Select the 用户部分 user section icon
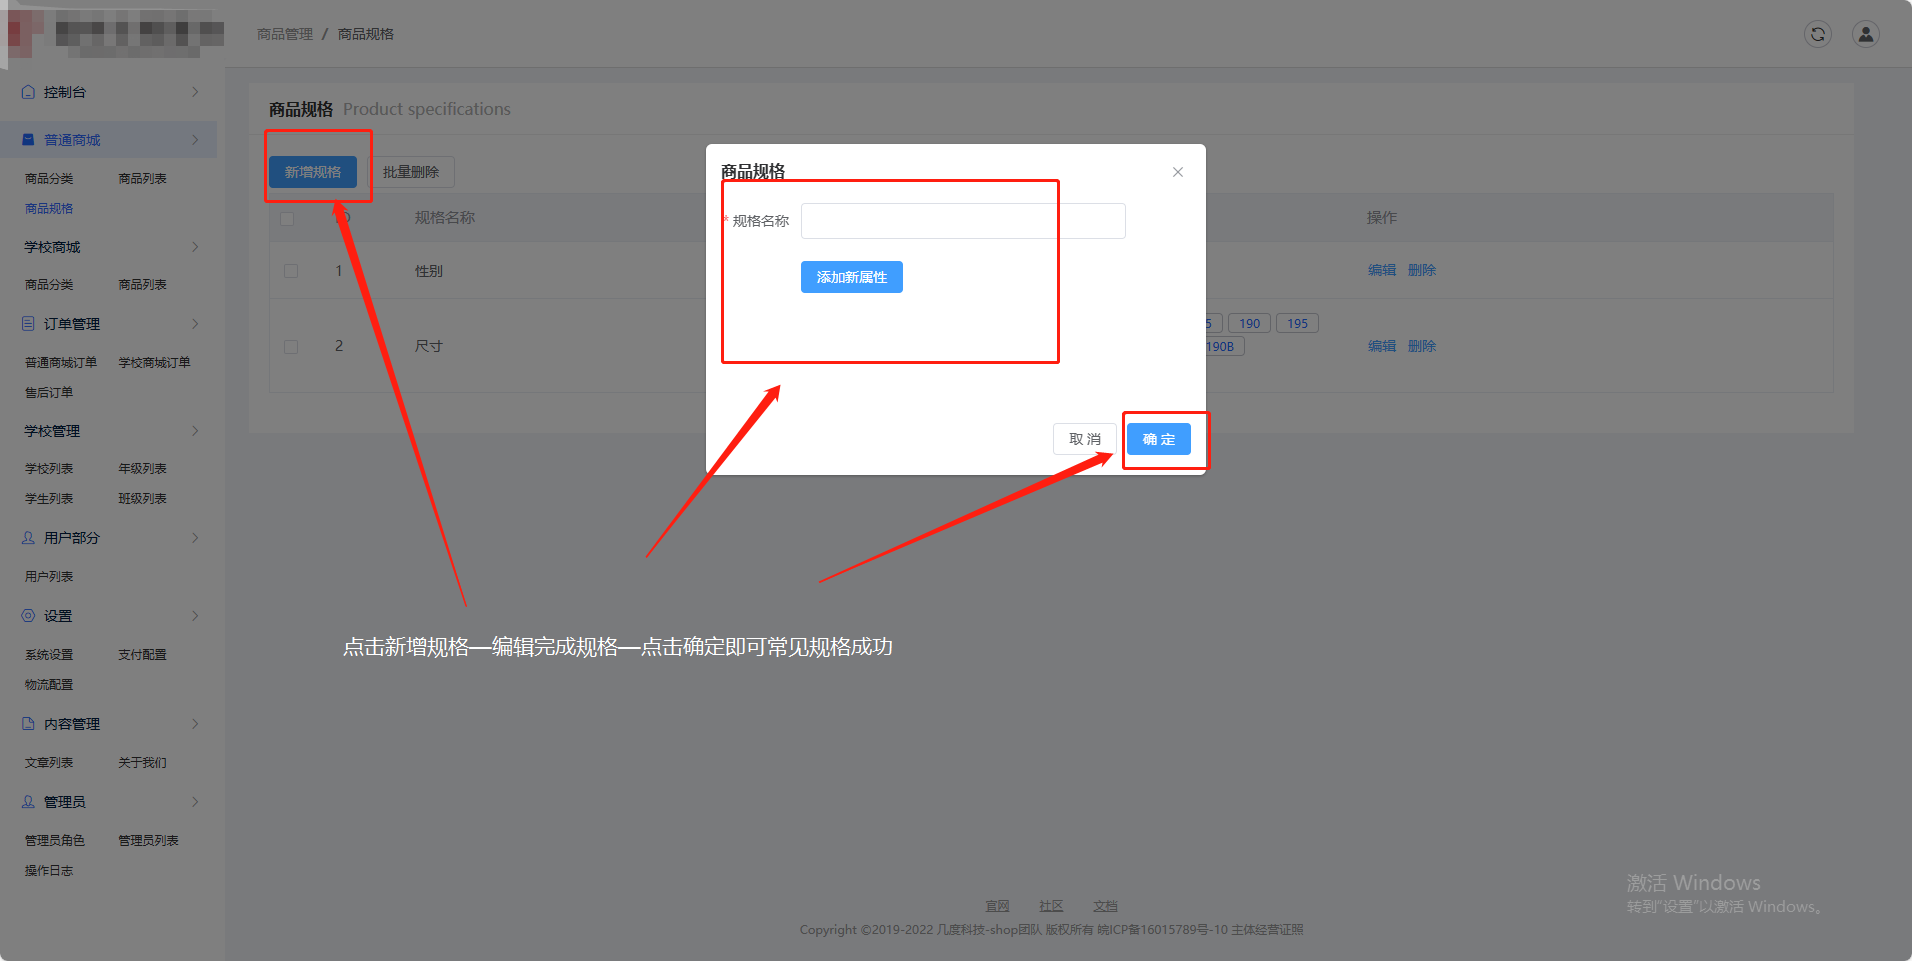This screenshot has width=1912, height=961. (x=27, y=537)
